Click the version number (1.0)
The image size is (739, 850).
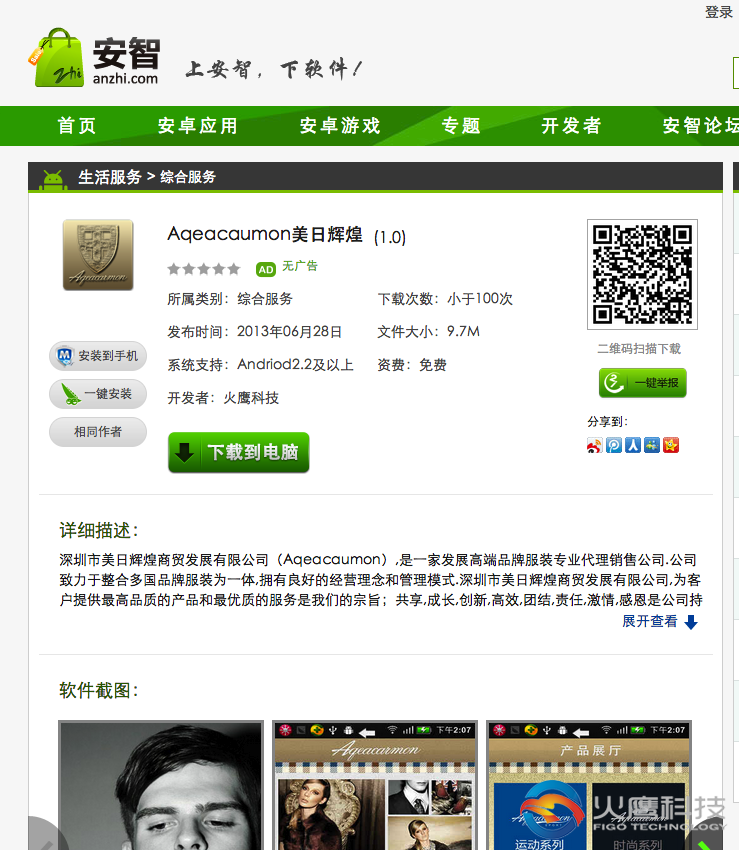click(x=390, y=237)
